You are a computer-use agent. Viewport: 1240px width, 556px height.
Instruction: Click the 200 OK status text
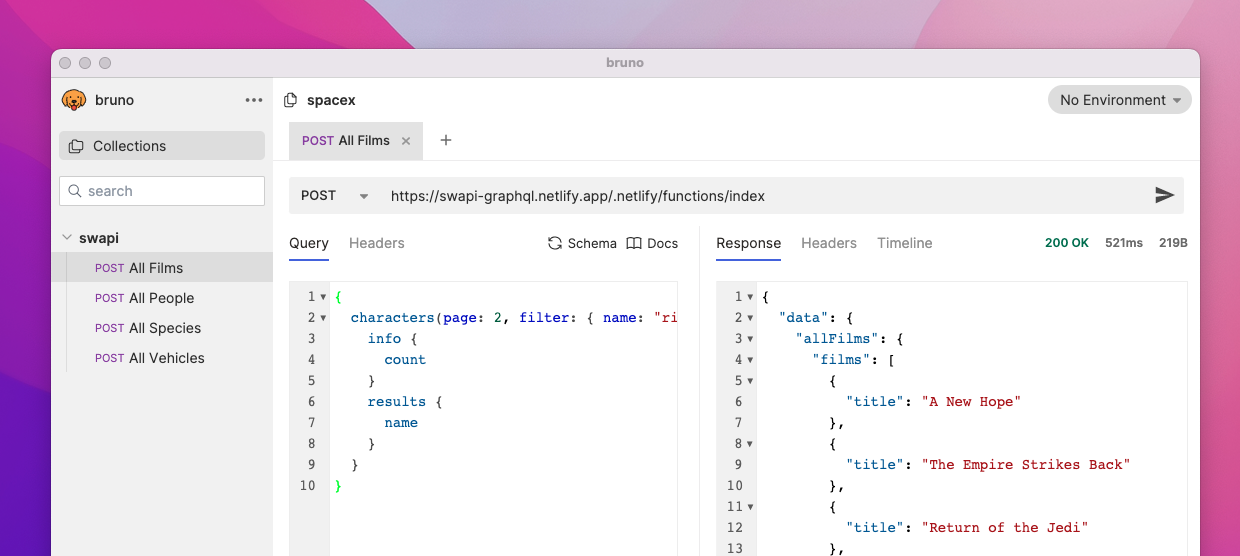(x=1067, y=243)
